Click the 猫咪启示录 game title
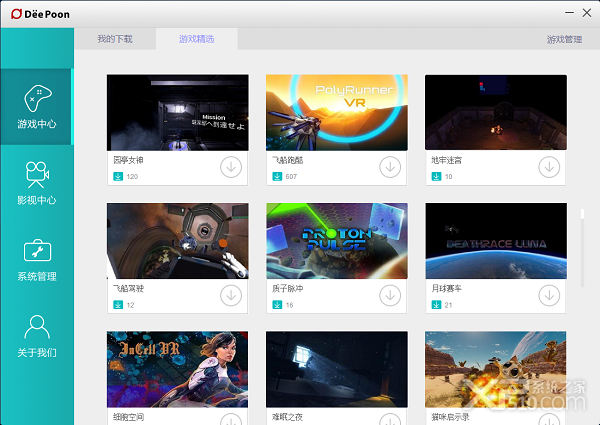Image resolution: width=600 pixels, height=425 pixels. click(x=450, y=417)
